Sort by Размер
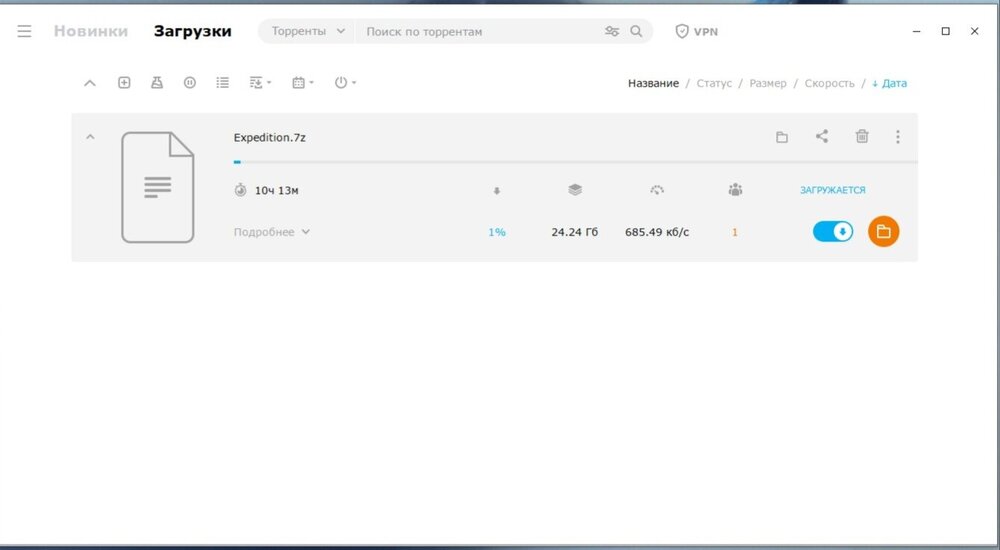Viewport: 1000px width, 550px height. click(768, 83)
